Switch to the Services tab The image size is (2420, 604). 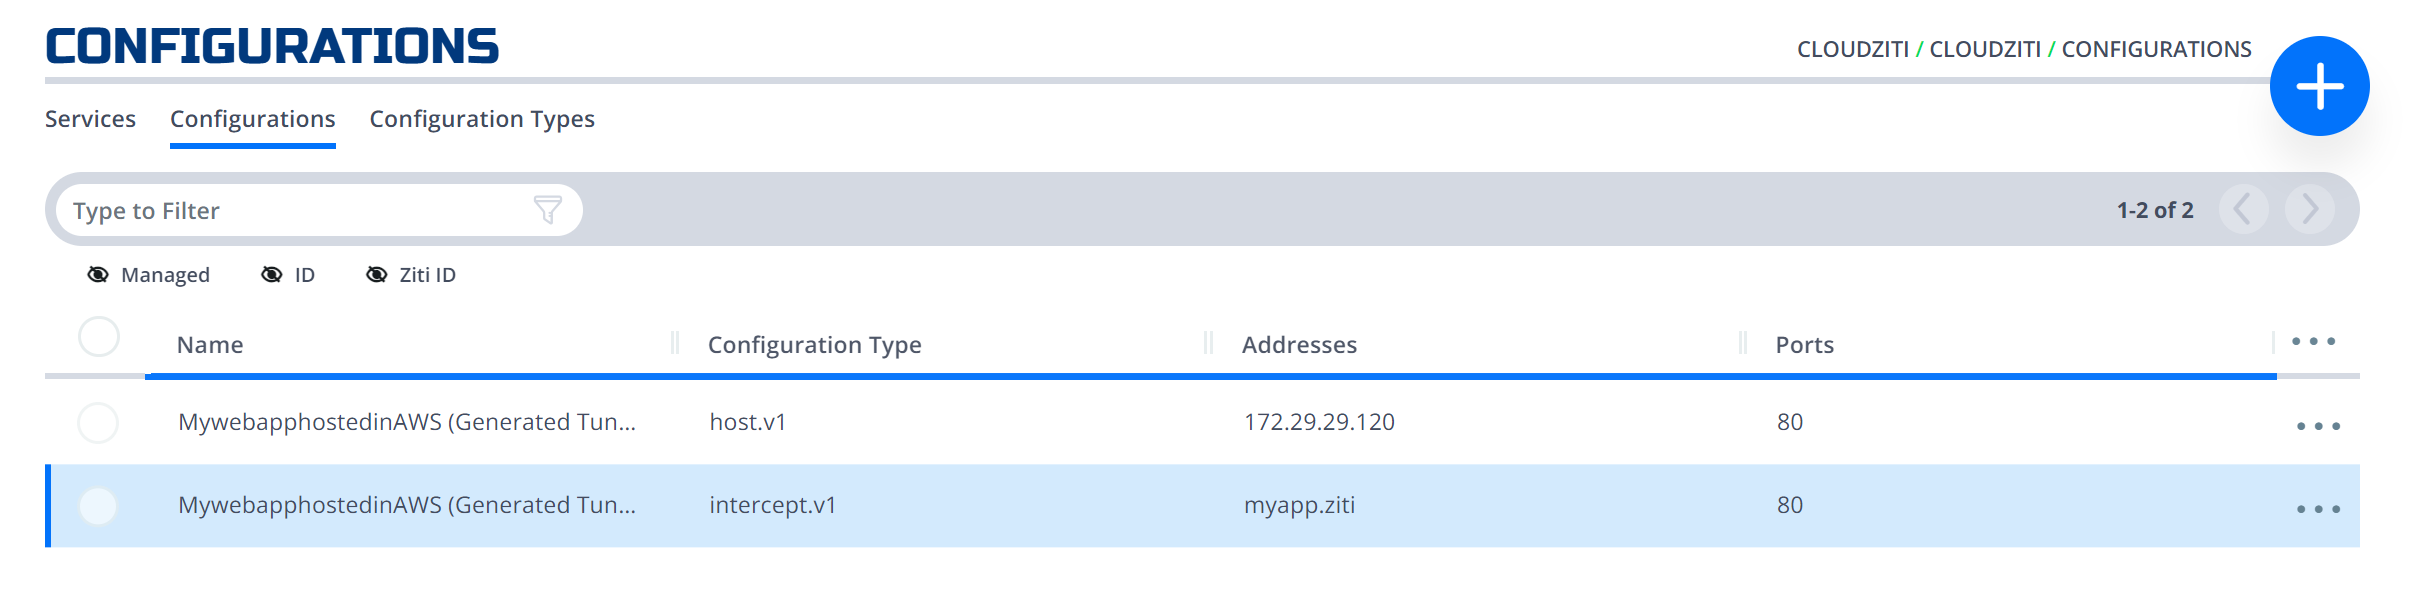point(90,119)
